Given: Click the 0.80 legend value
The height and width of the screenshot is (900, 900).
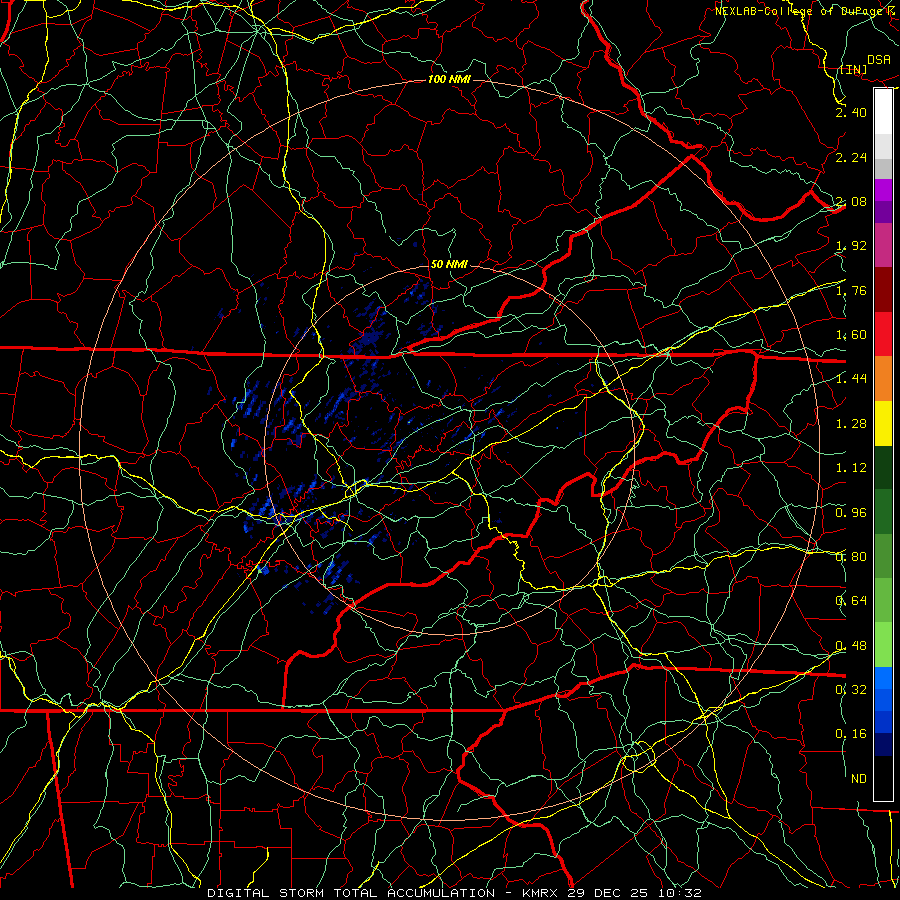Looking at the screenshot, I should [x=851, y=556].
